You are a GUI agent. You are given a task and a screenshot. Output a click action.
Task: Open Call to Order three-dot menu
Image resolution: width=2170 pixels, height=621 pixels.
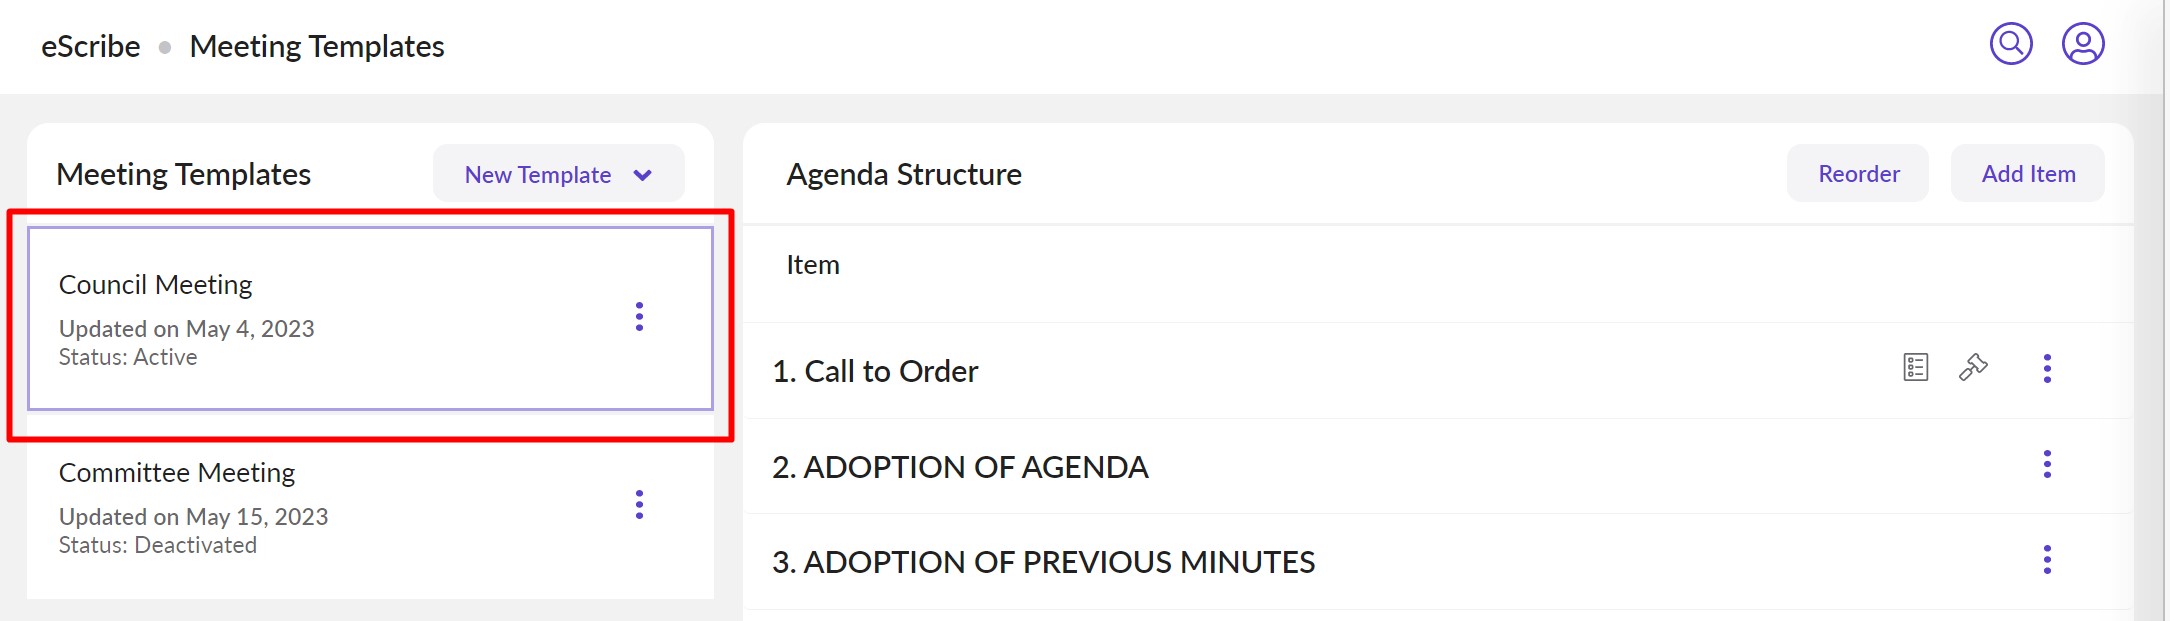[2047, 369]
